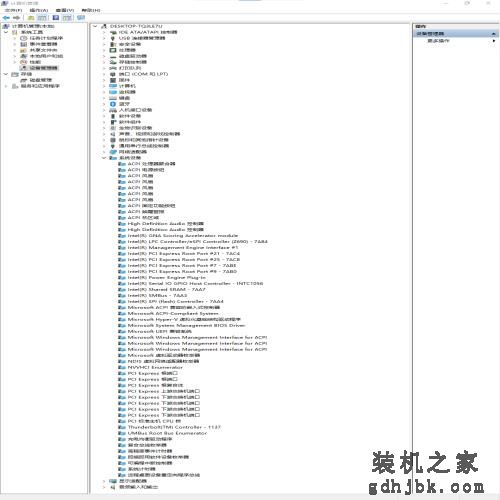
Task: Toggle the Show/Hide Console Tree toolbar icon
Action: coord(42,18)
